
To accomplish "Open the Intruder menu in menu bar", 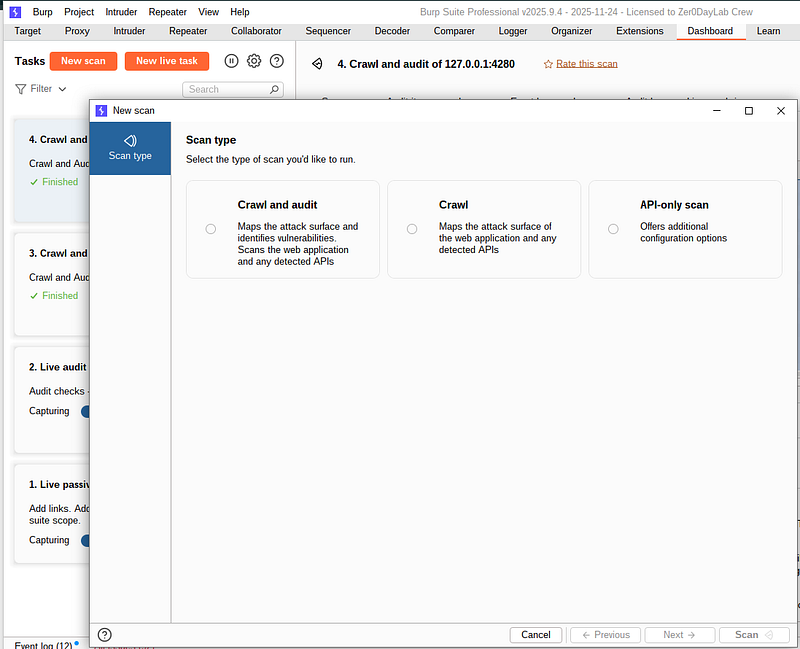I will click(x=121, y=12).
